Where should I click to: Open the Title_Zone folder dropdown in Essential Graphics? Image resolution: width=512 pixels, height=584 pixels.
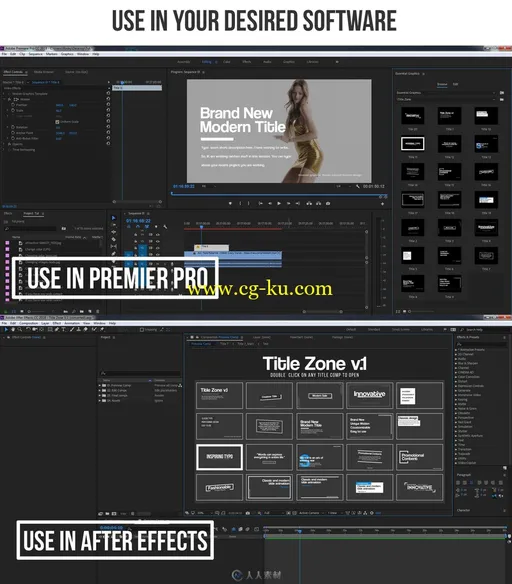click(x=446, y=99)
